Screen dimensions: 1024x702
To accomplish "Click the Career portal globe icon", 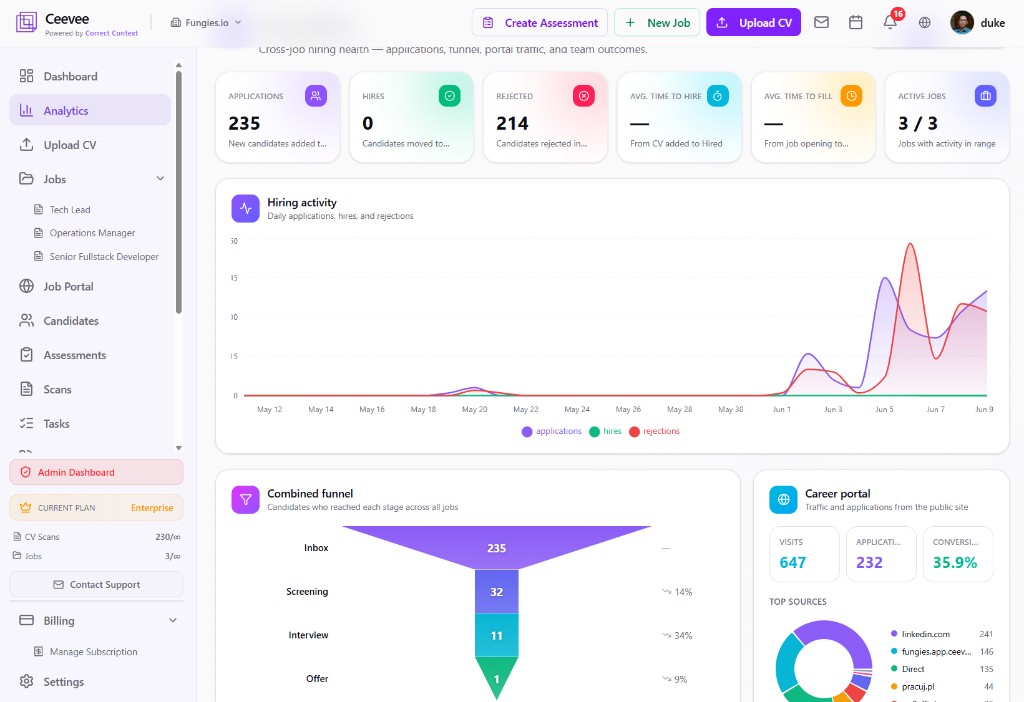I will click(x=783, y=500).
